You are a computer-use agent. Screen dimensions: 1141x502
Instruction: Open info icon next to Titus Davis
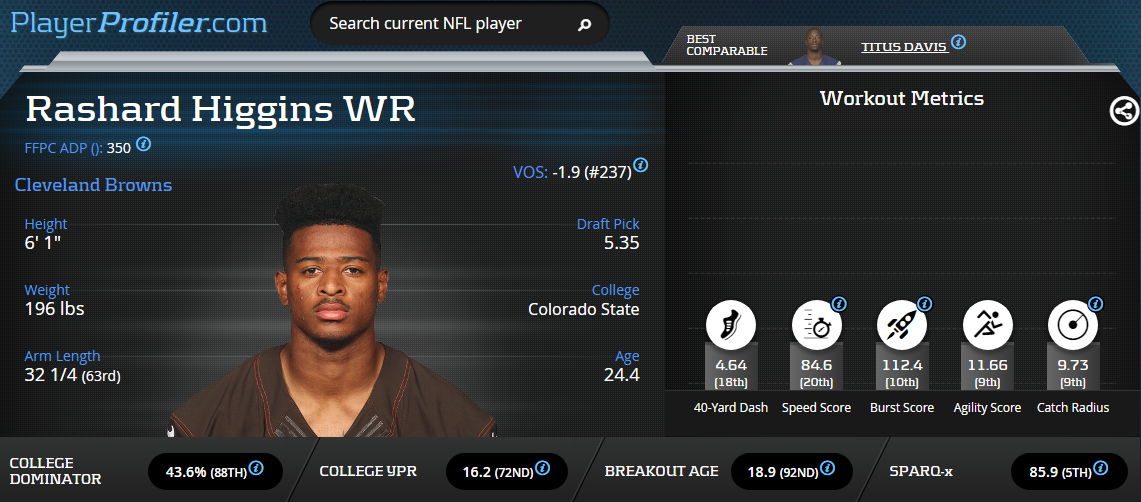(958, 41)
